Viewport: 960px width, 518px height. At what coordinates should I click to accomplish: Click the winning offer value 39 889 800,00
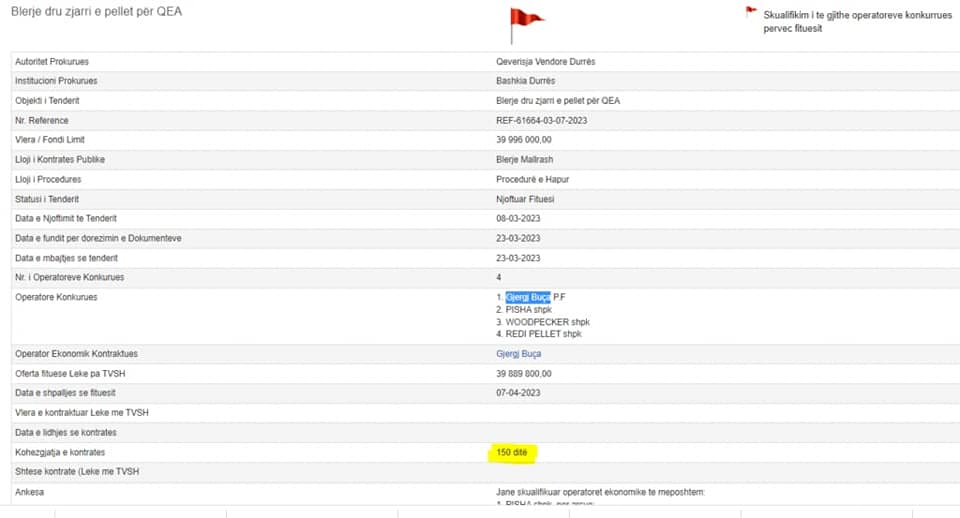(x=523, y=373)
